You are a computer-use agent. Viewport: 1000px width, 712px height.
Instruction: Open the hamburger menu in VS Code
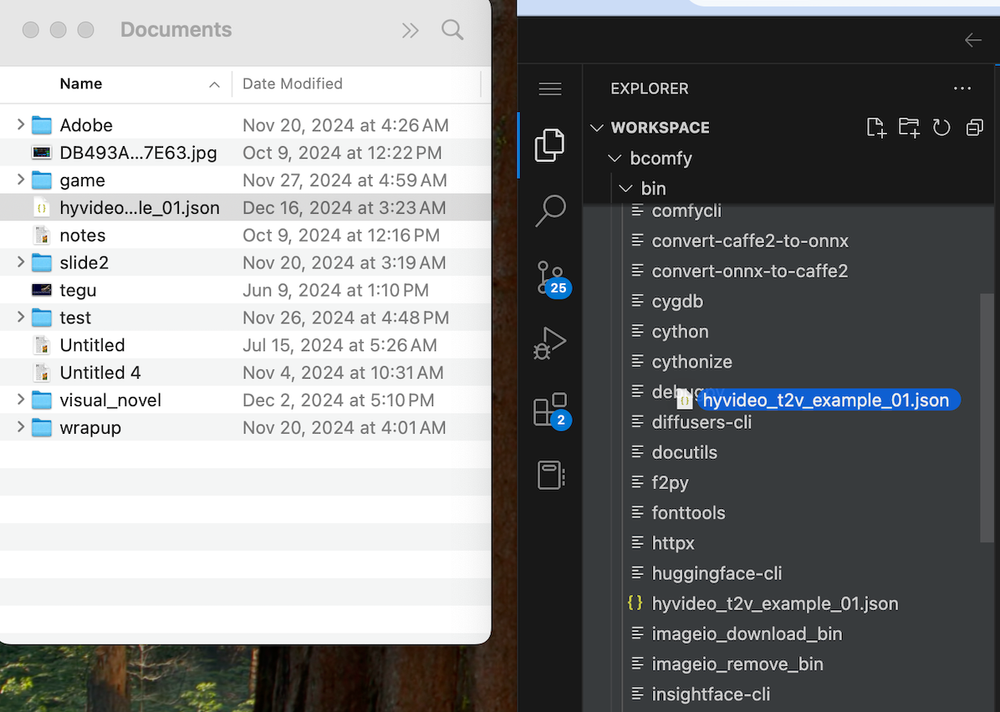pyautogui.click(x=550, y=89)
